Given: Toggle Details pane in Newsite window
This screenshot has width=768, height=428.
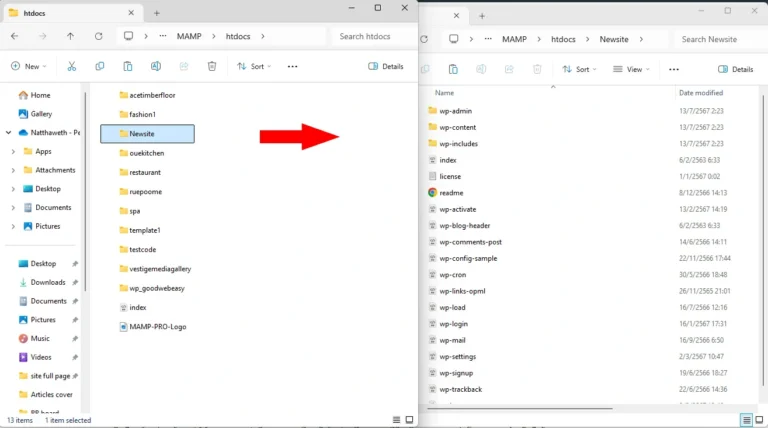Looking at the screenshot, I should [735, 69].
